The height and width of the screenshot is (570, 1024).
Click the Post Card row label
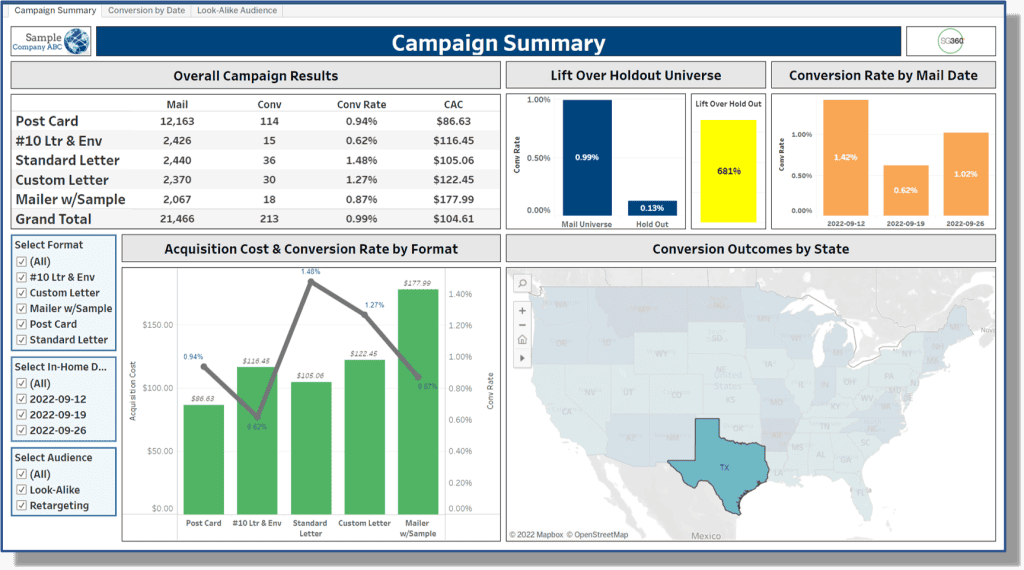coord(47,121)
